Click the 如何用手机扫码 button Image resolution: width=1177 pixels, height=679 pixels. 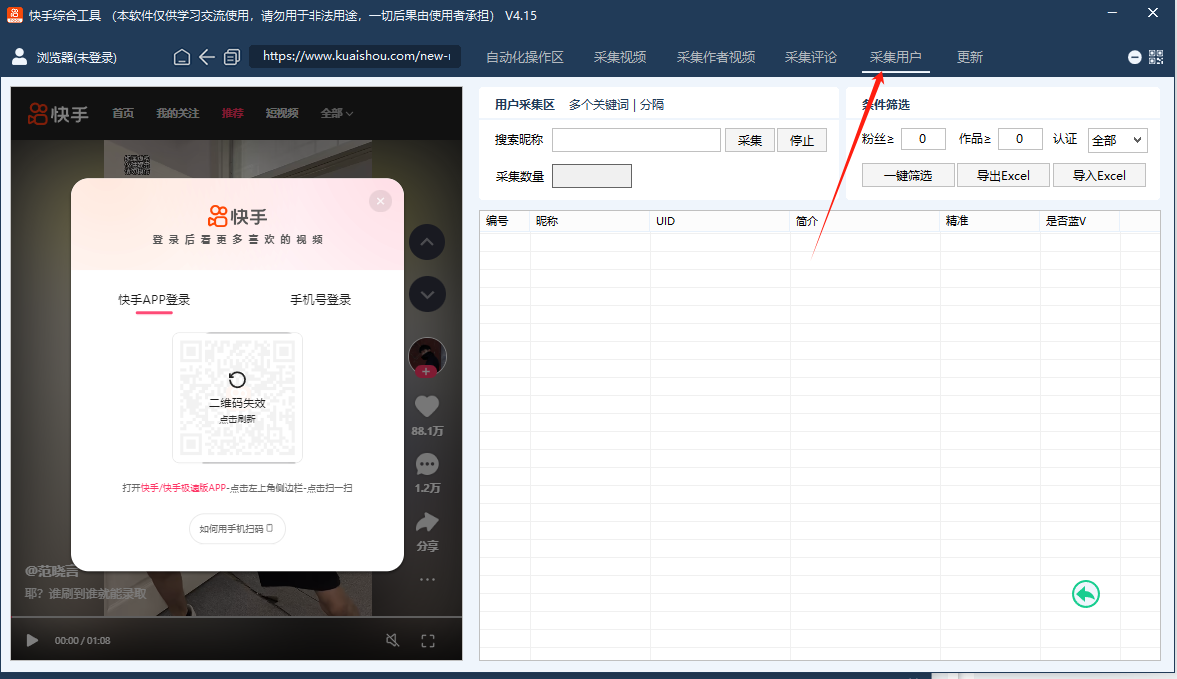click(237, 529)
